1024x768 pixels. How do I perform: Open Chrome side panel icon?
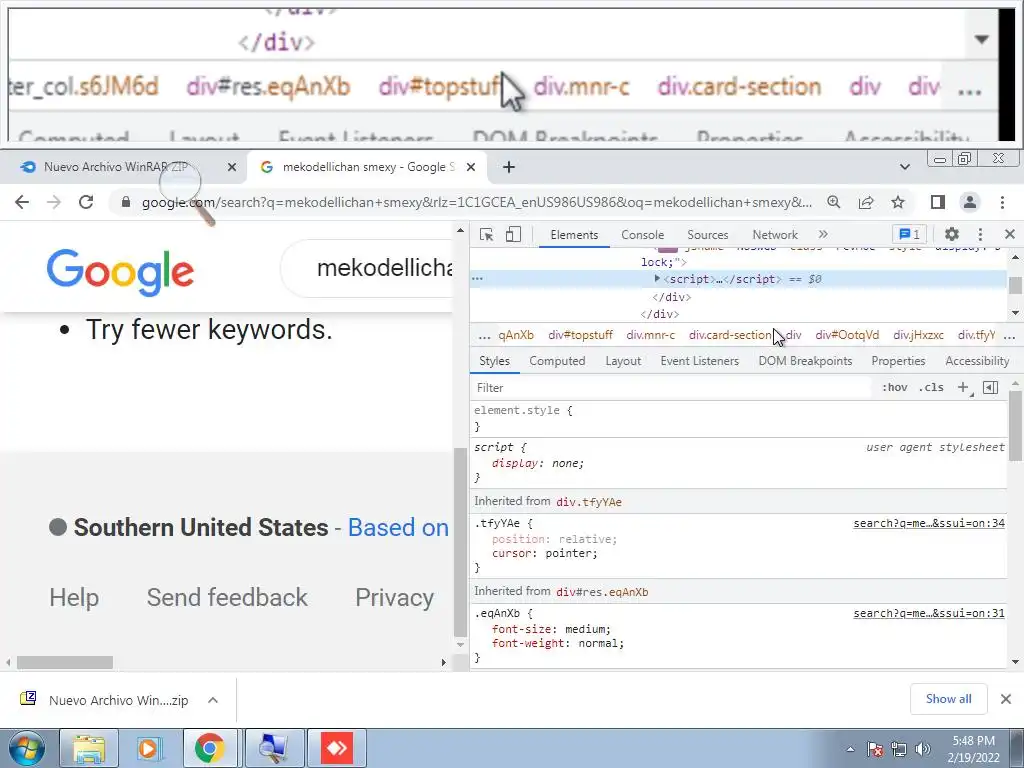(938, 202)
